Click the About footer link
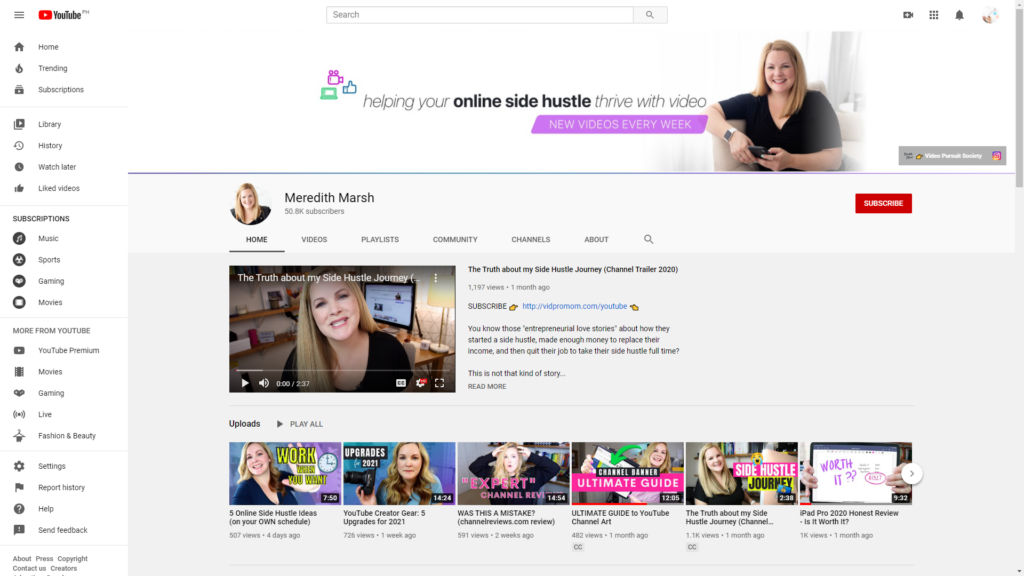The width and height of the screenshot is (1024, 576). (22, 559)
